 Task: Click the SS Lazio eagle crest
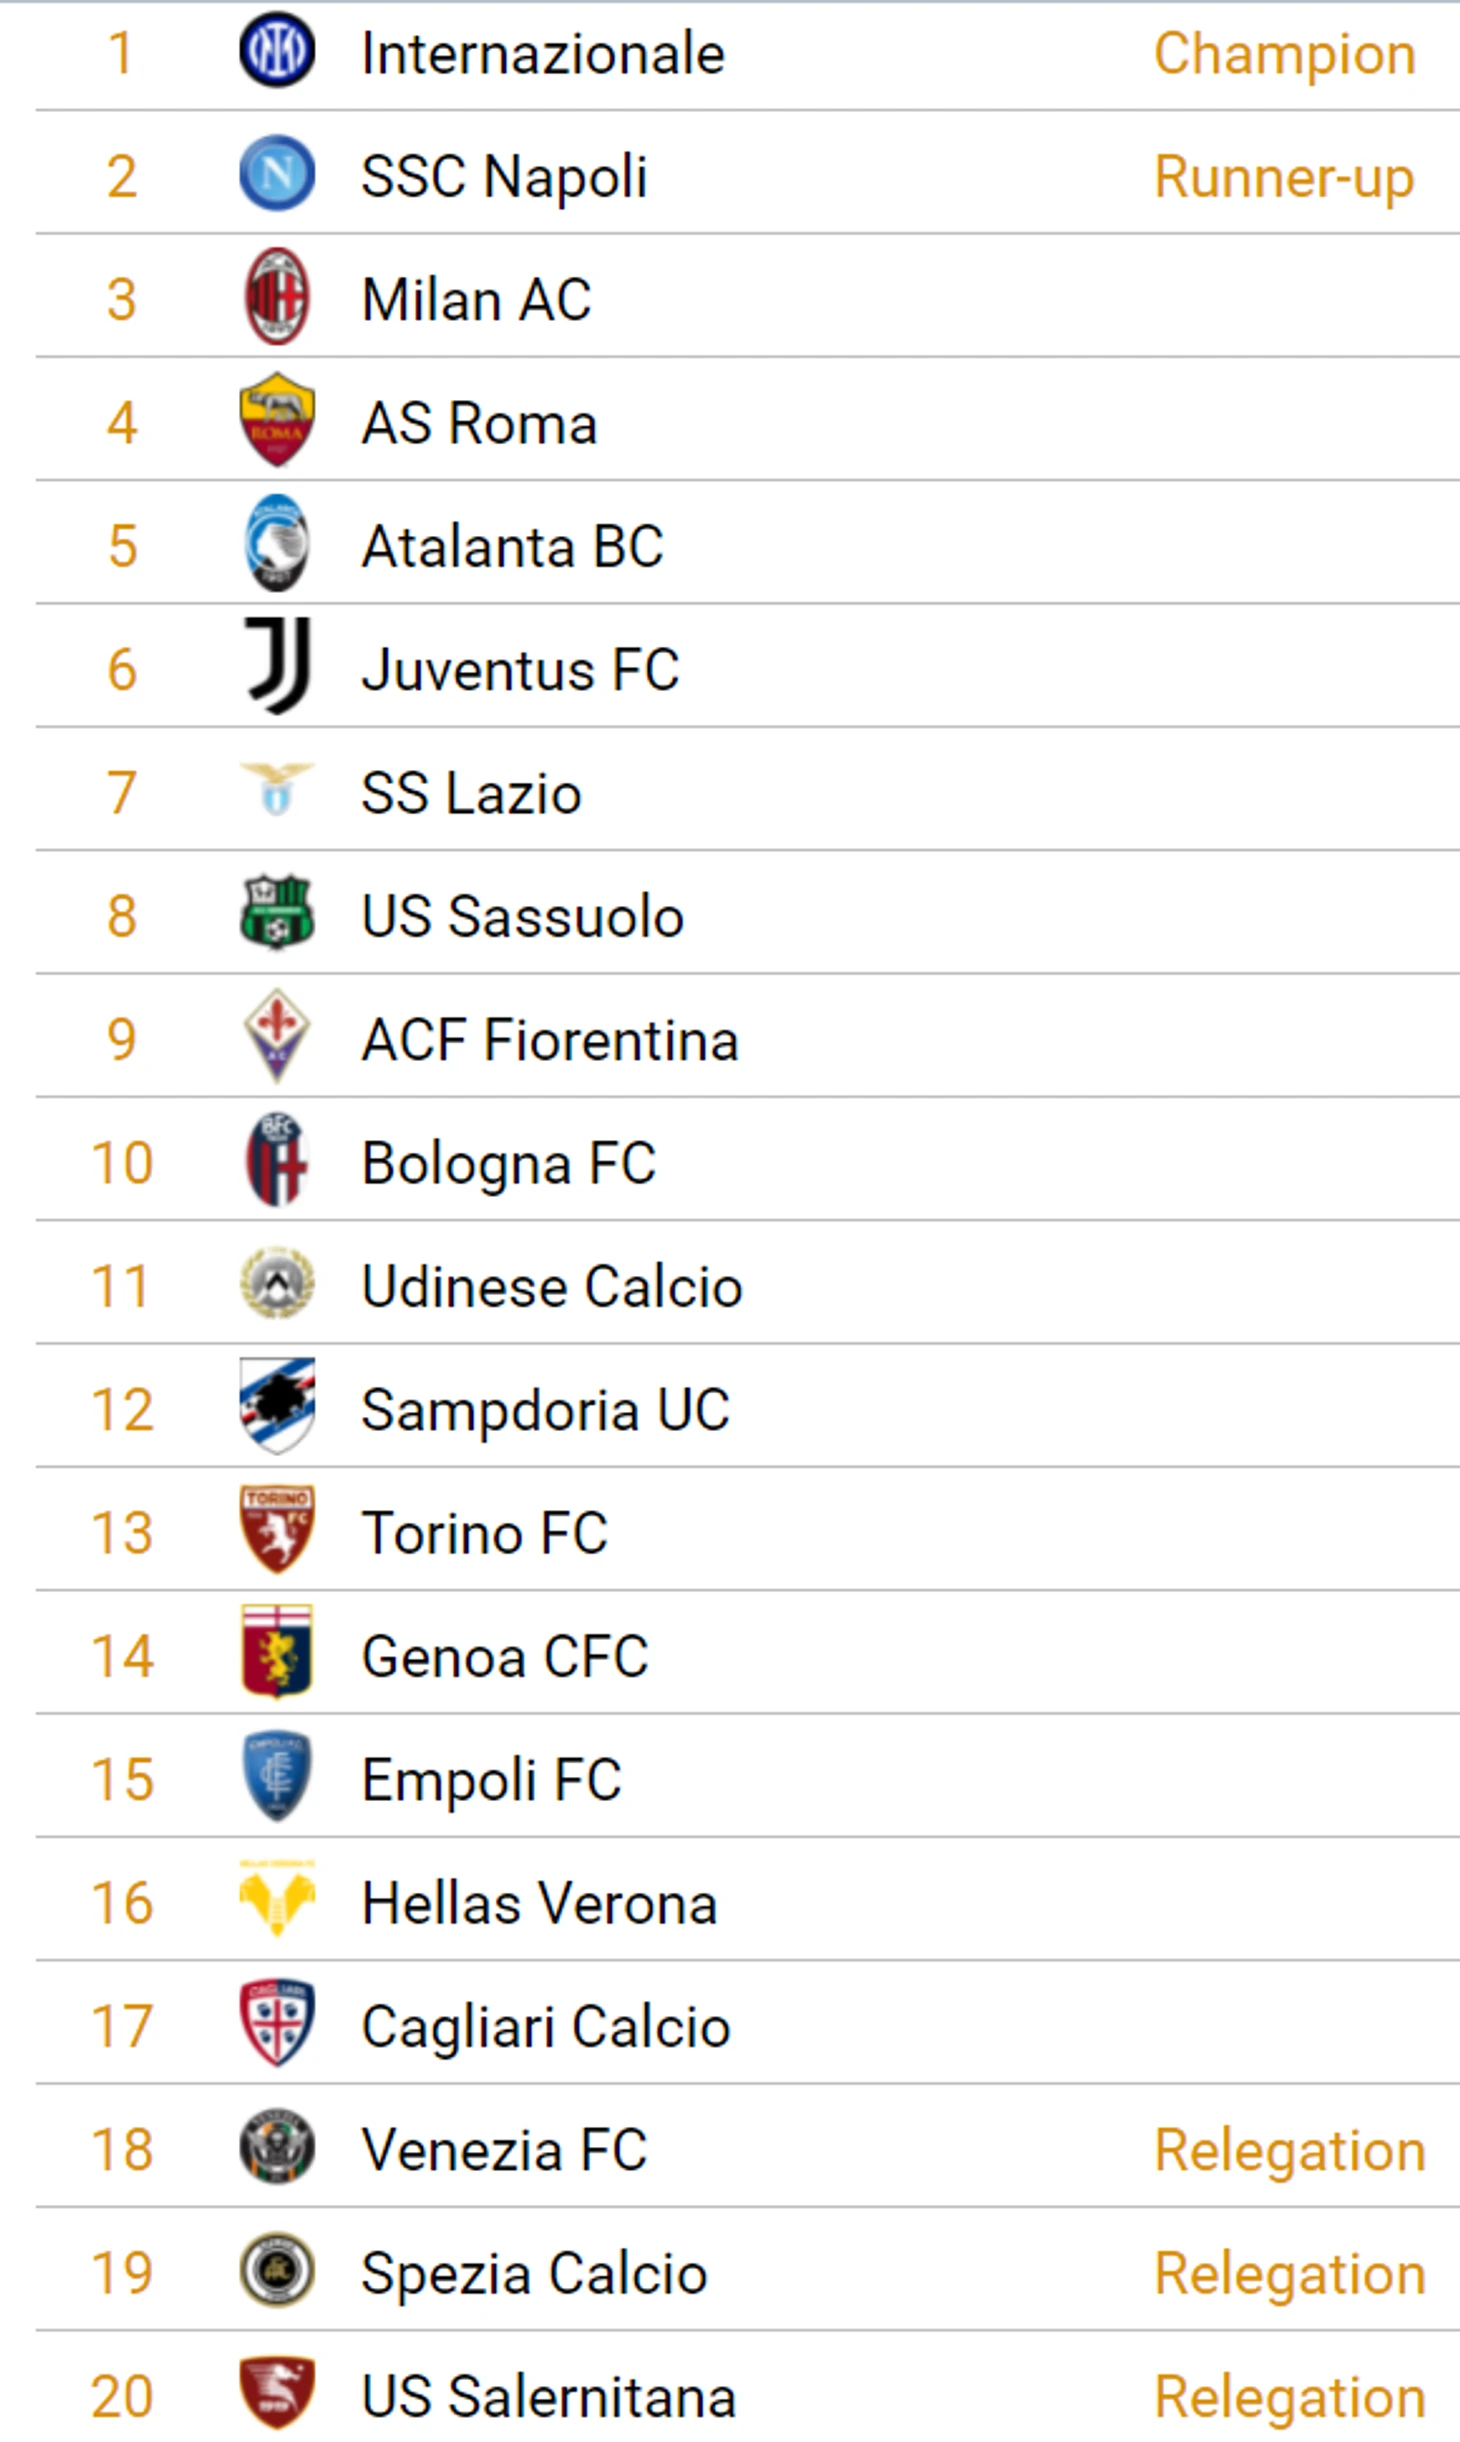point(277,790)
